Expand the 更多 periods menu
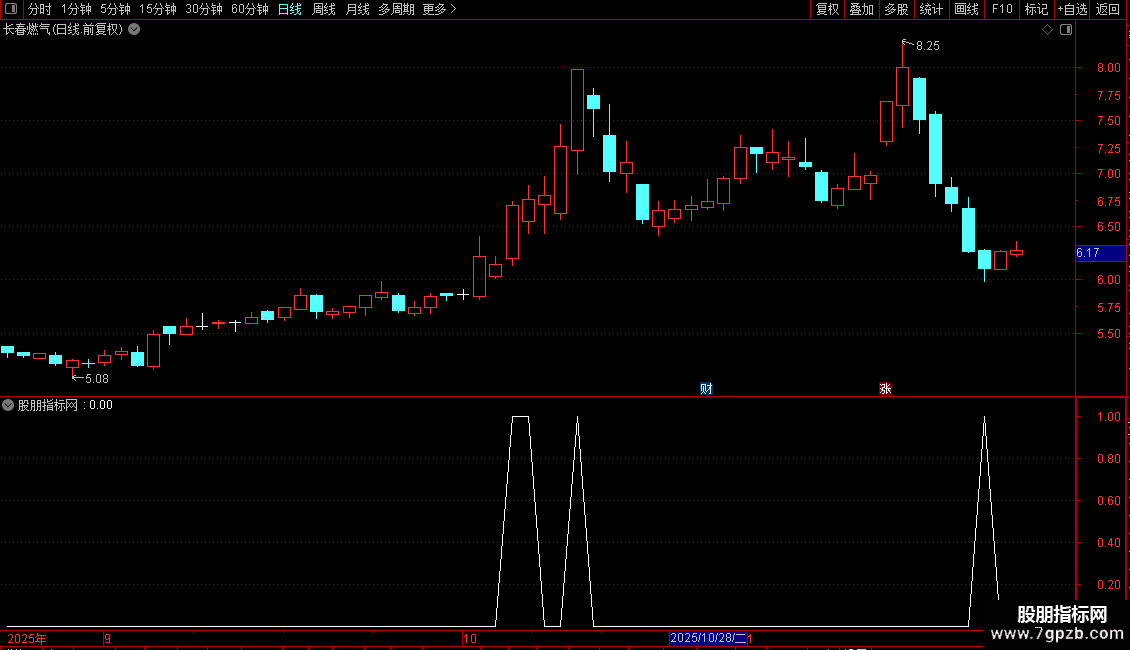This screenshot has width=1130, height=650. point(440,9)
